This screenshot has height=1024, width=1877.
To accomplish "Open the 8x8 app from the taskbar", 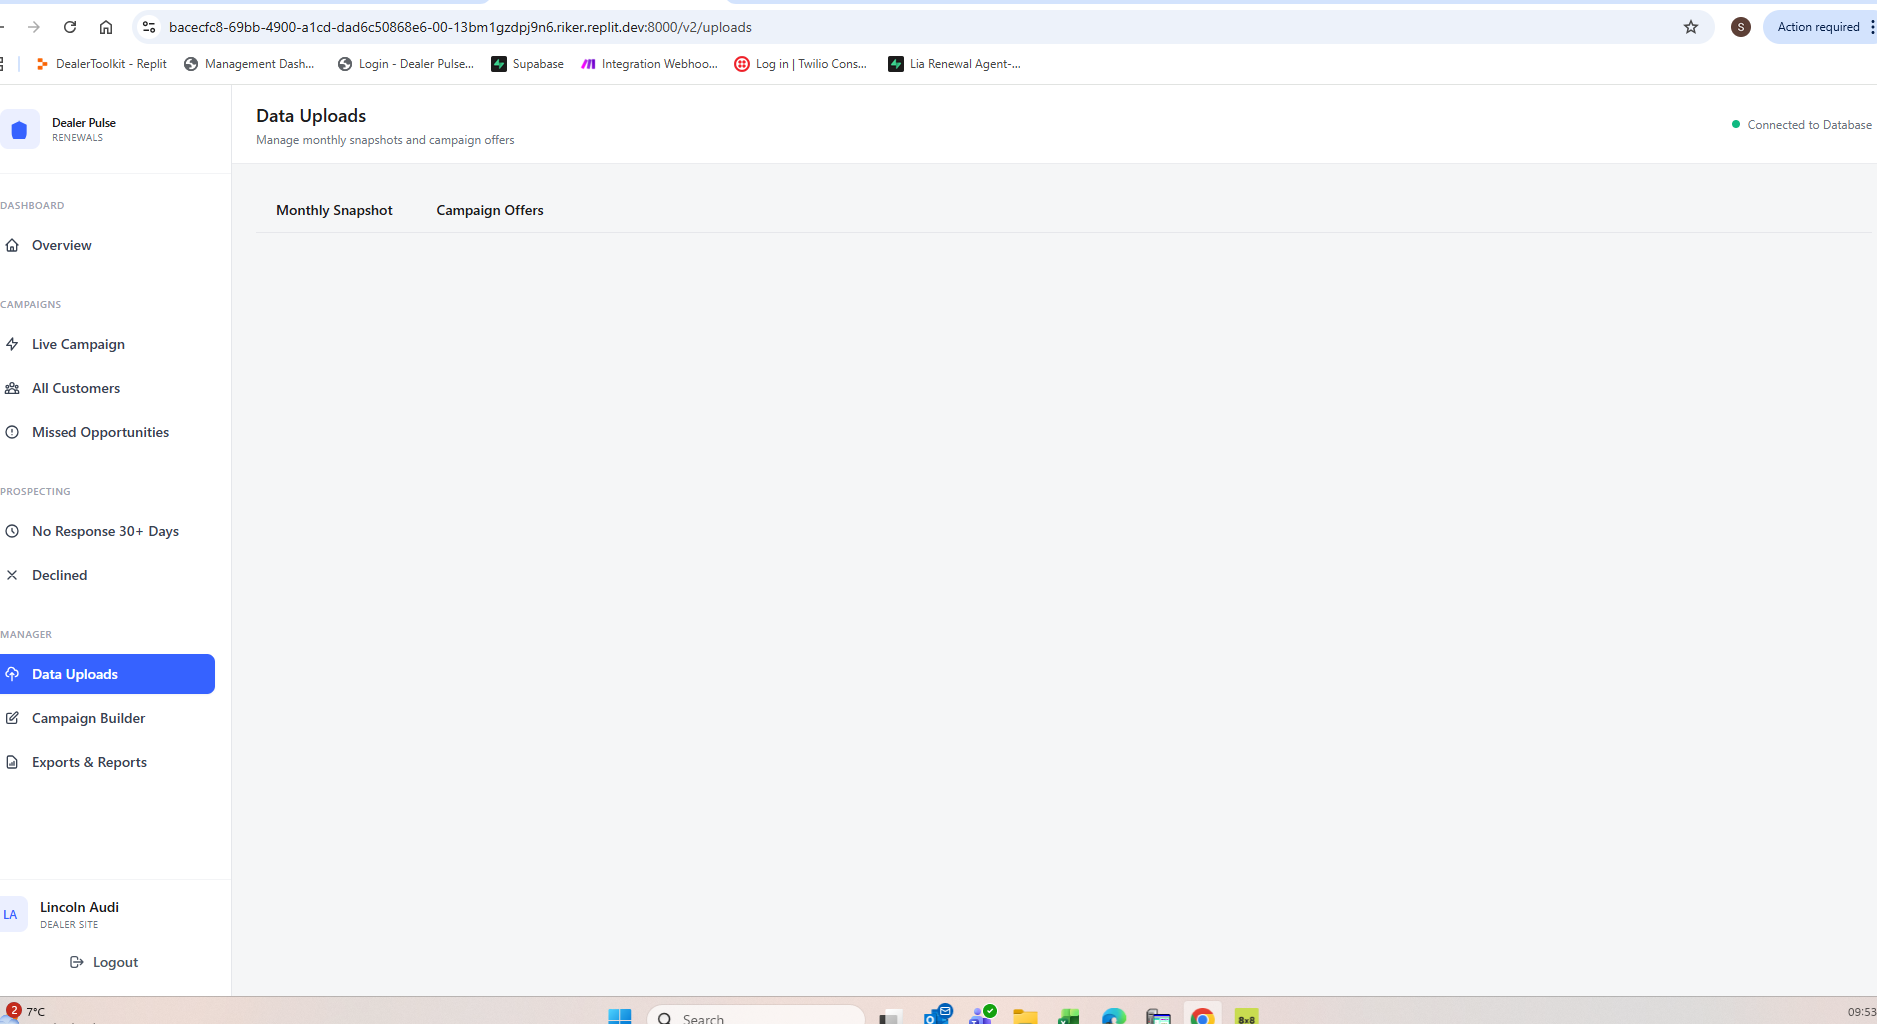I will pos(1247,1016).
